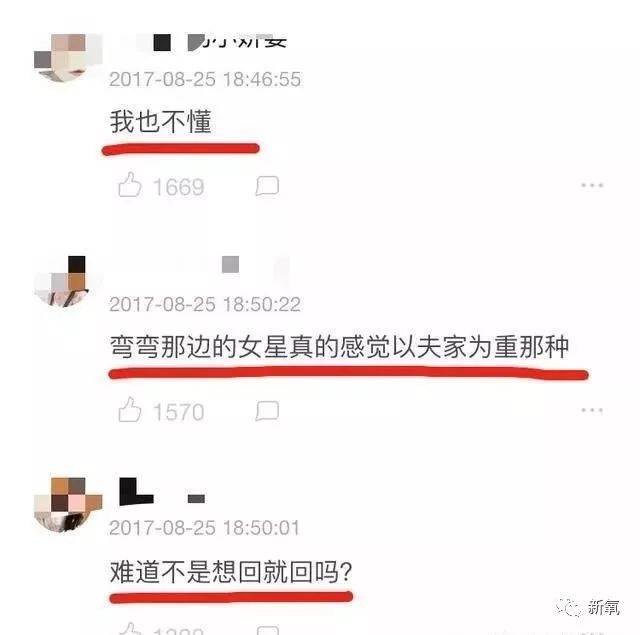Open more options for 18:46:55 comment

pyautogui.click(x=592, y=185)
